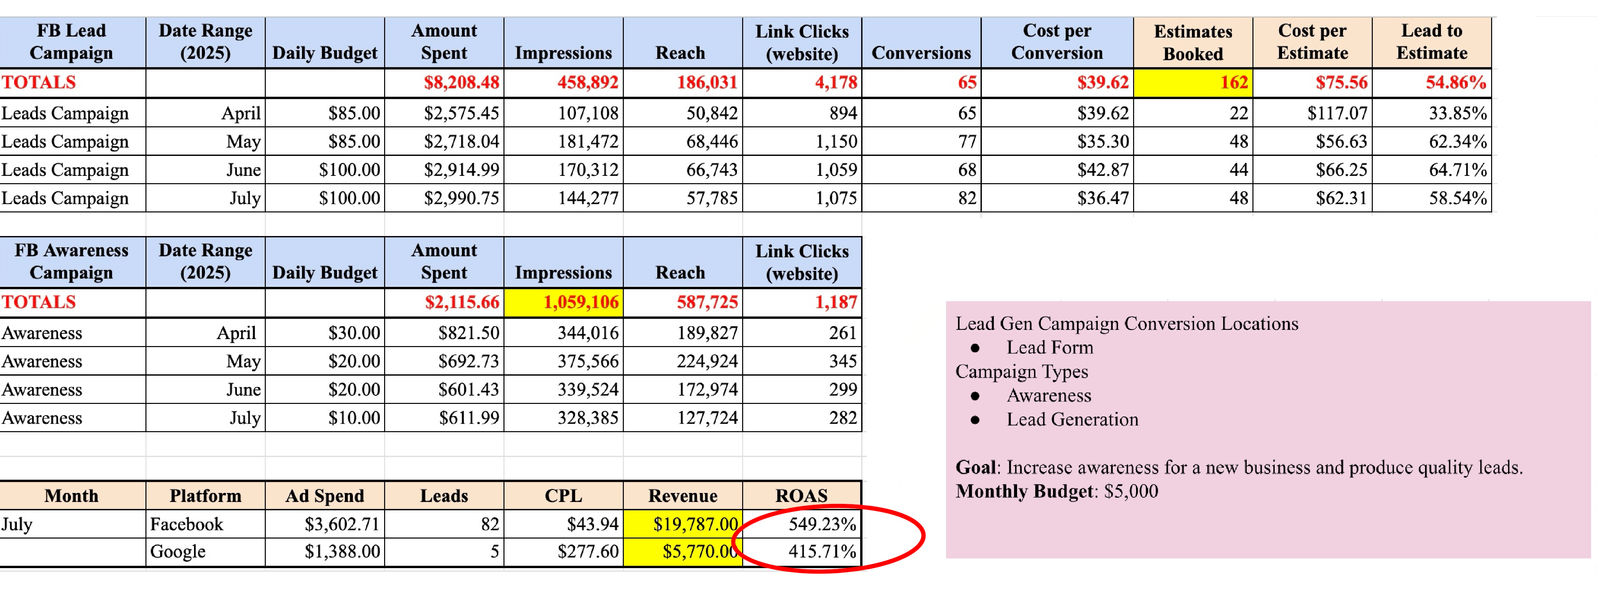
Task: Select the Facebook platform cell
Action: (x=205, y=524)
